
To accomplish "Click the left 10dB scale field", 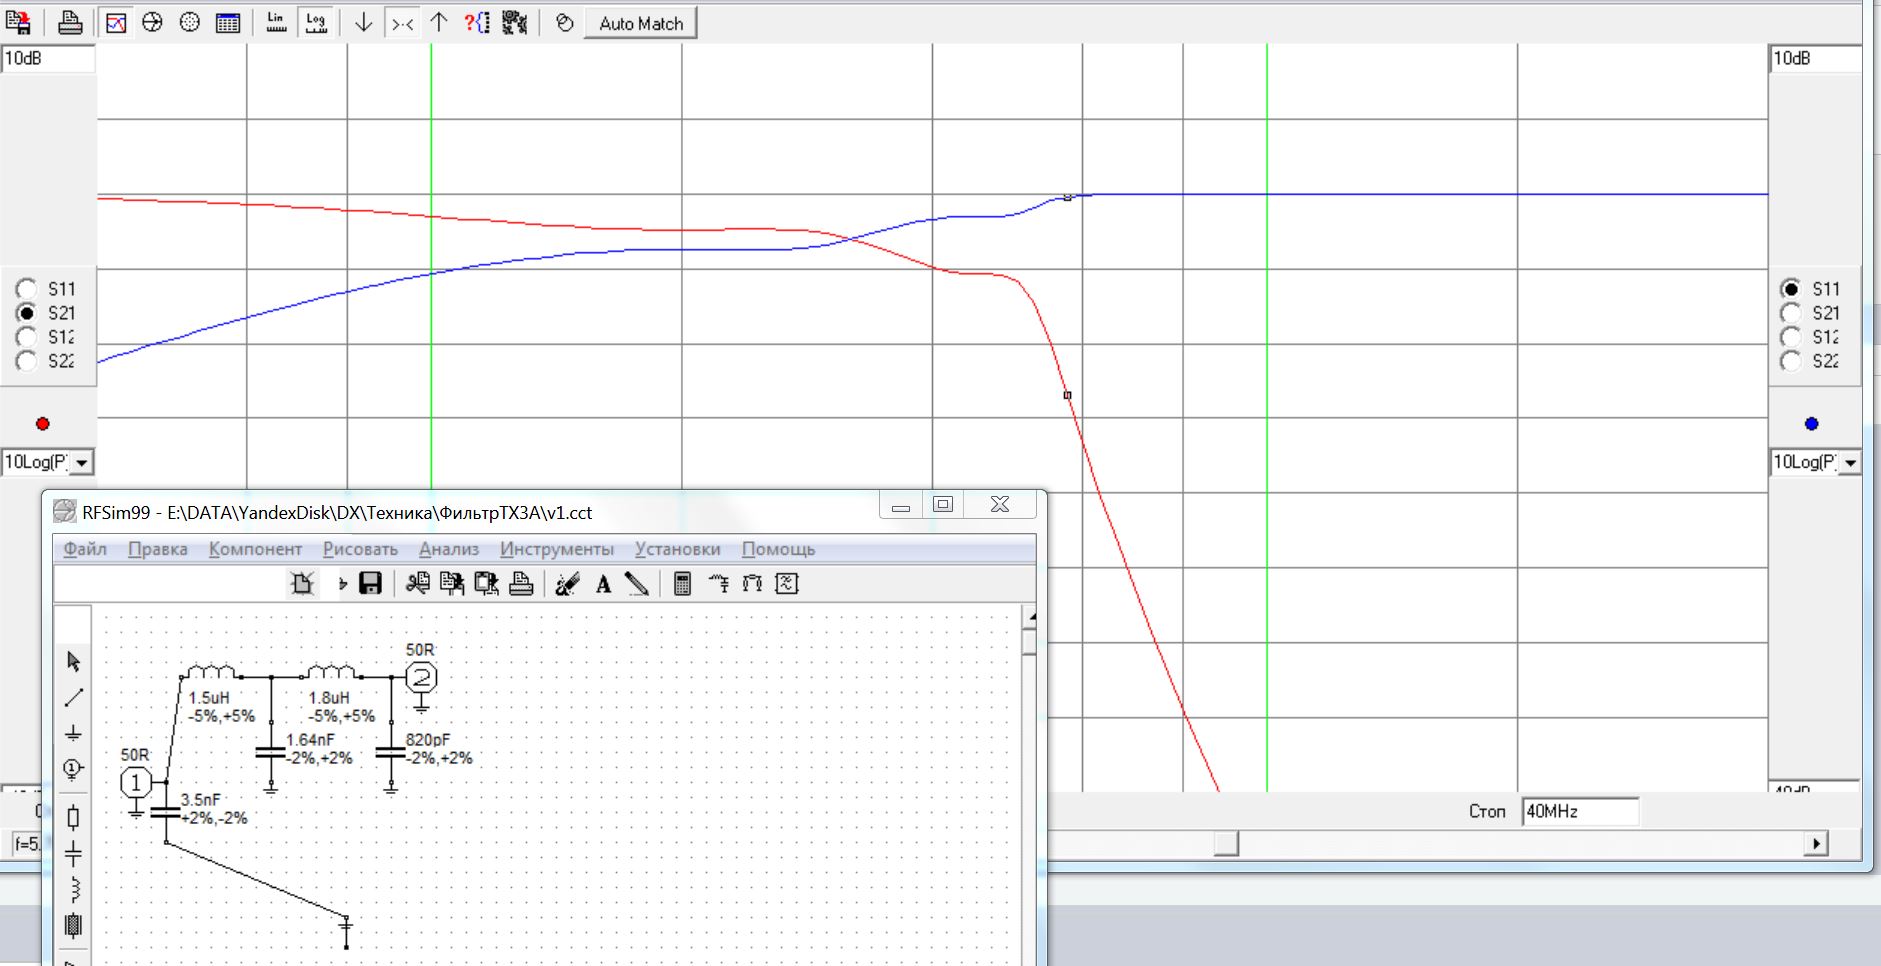I will pyautogui.click(x=48, y=59).
